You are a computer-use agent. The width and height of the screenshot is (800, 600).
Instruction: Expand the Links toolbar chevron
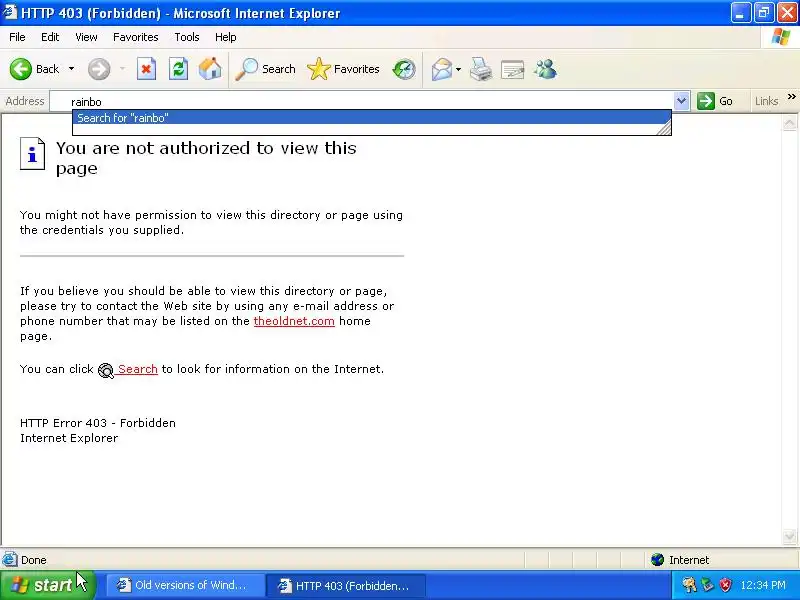(x=791, y=97)
